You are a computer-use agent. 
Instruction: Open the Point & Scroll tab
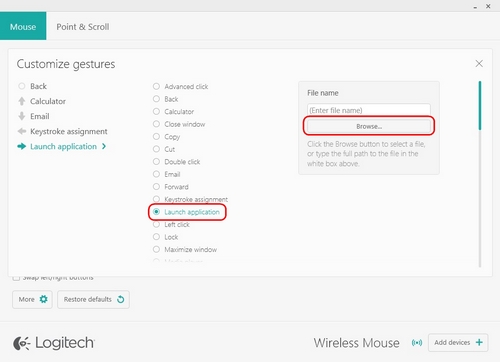click(x=83, y=27)
